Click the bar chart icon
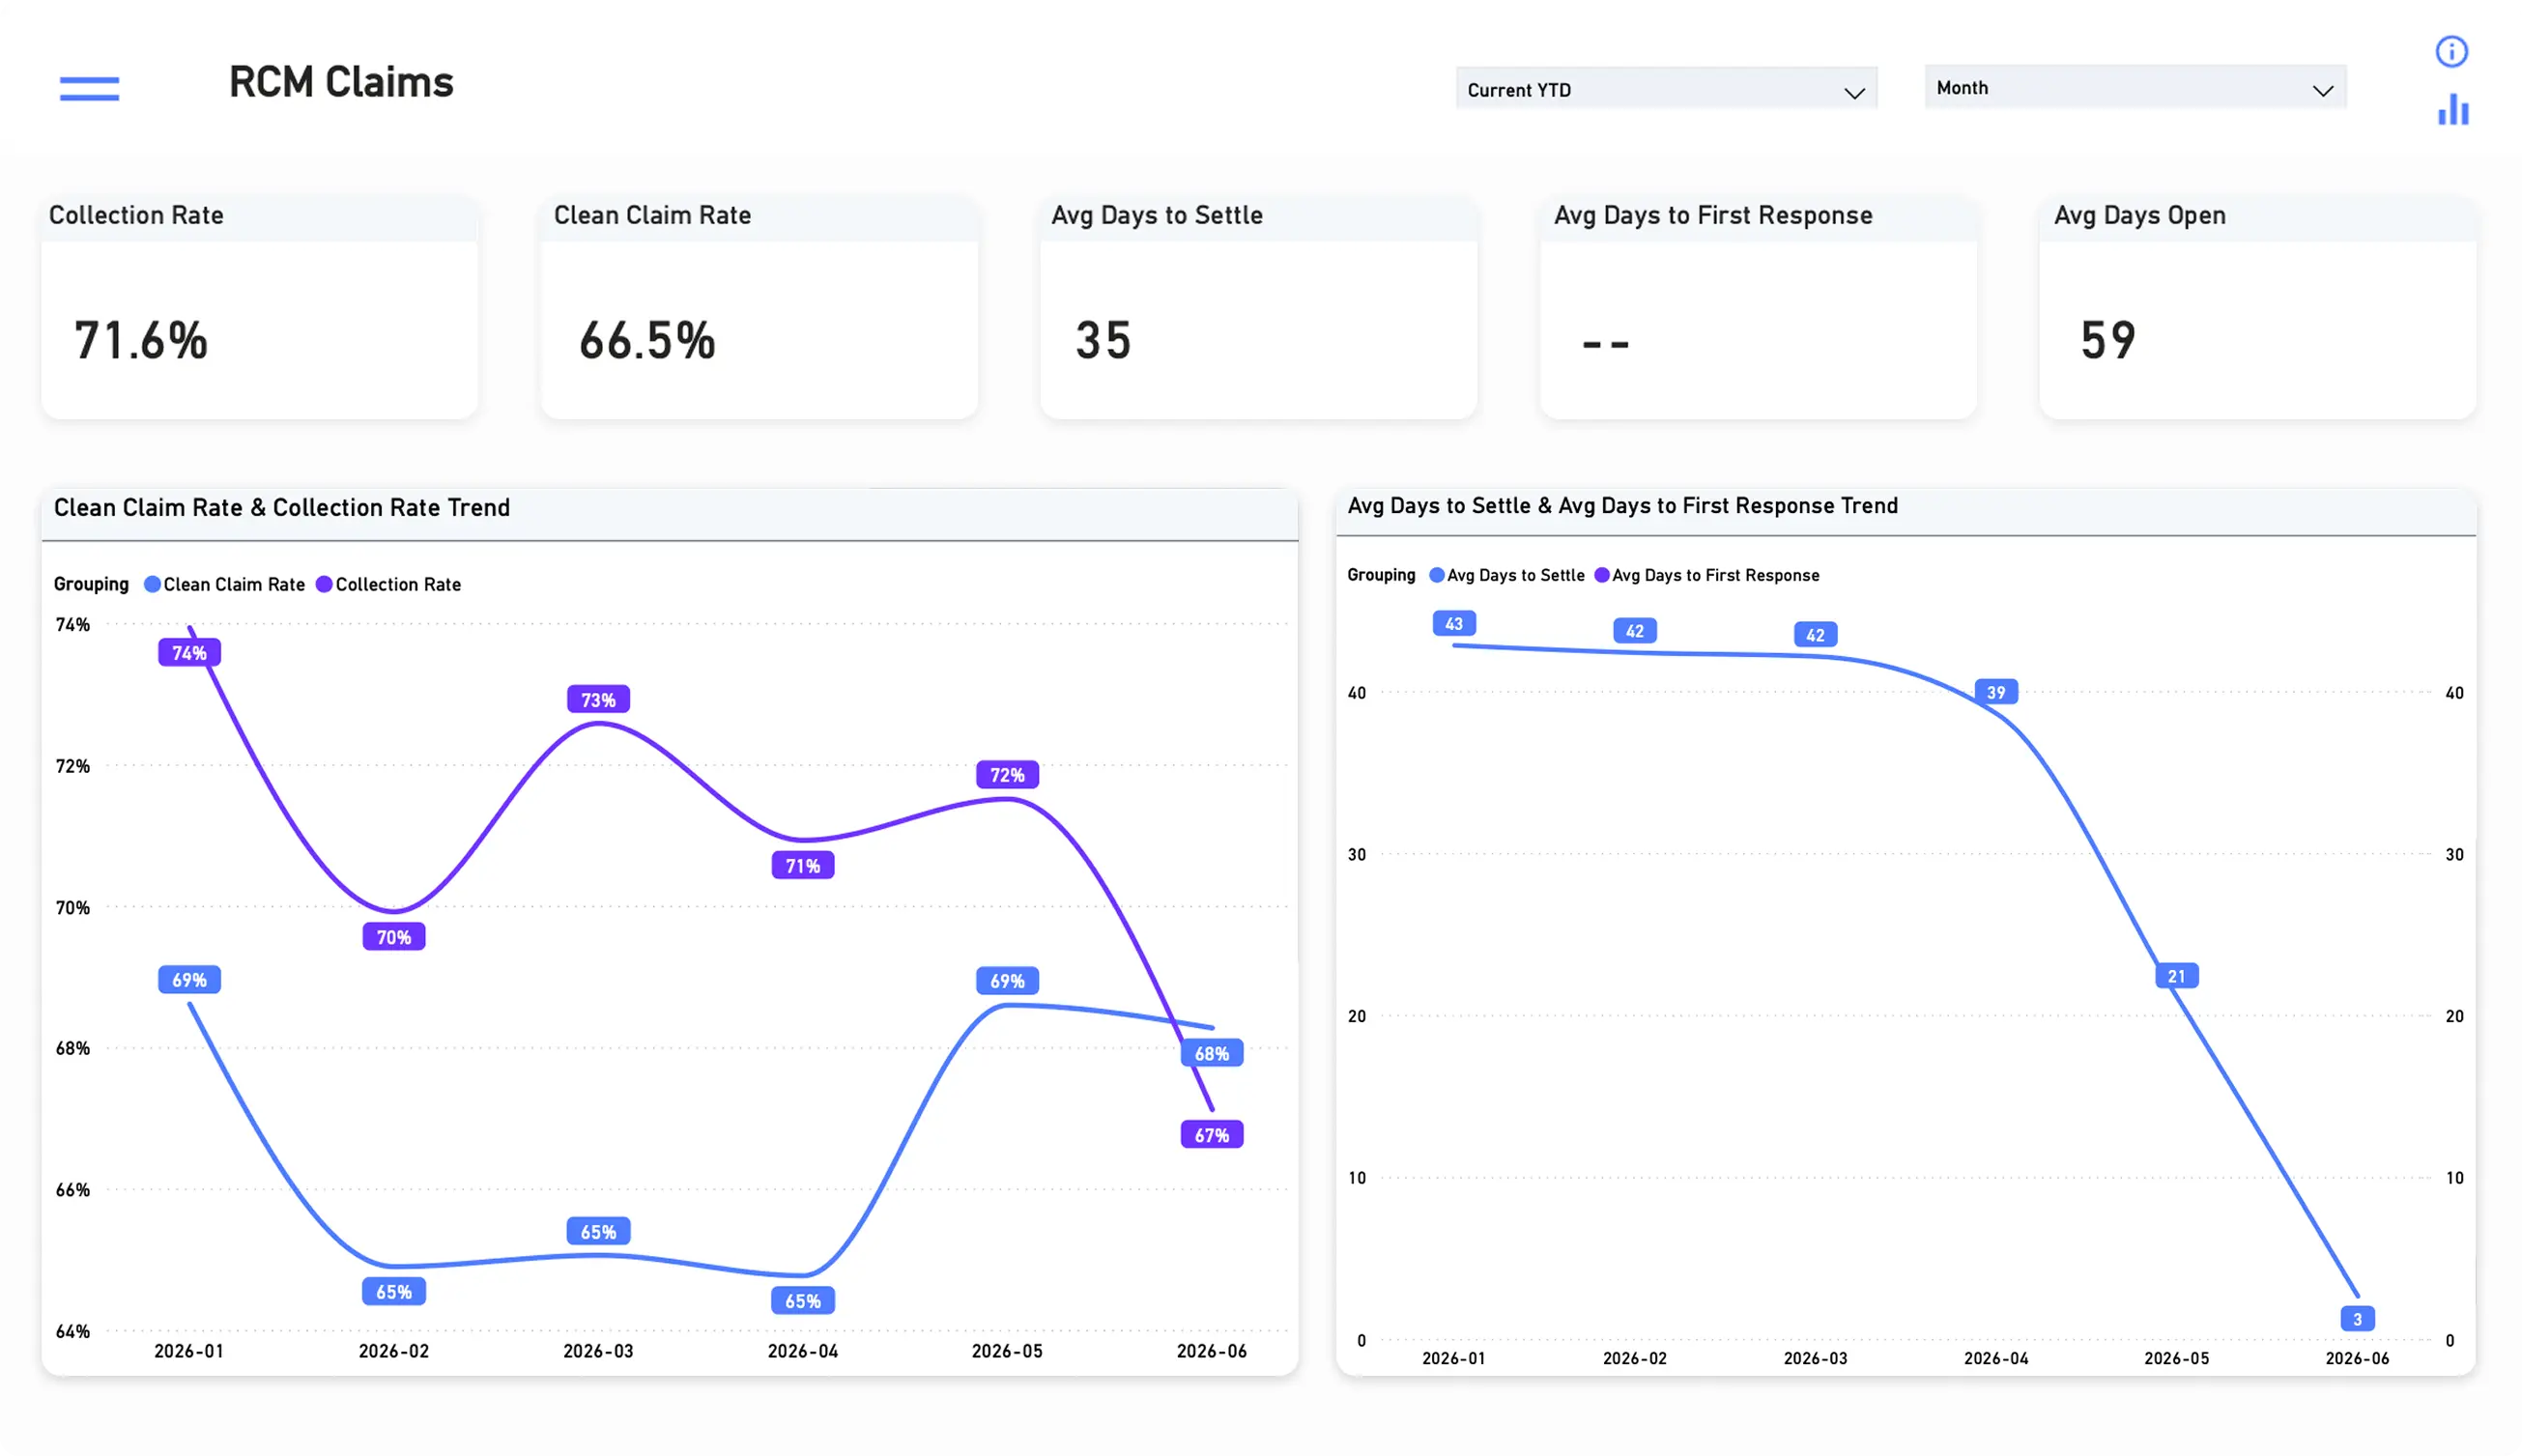 (x=2453, y=109)
